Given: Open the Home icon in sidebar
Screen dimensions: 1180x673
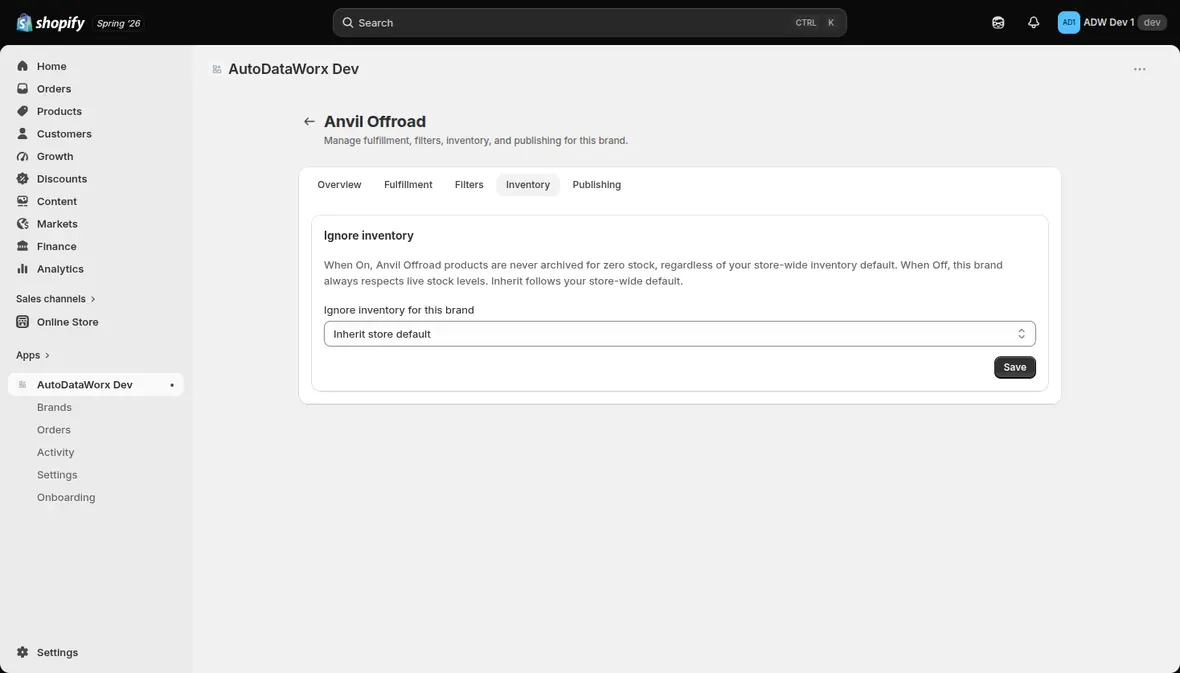Looking at the screenshot, I should coord(23,66).
